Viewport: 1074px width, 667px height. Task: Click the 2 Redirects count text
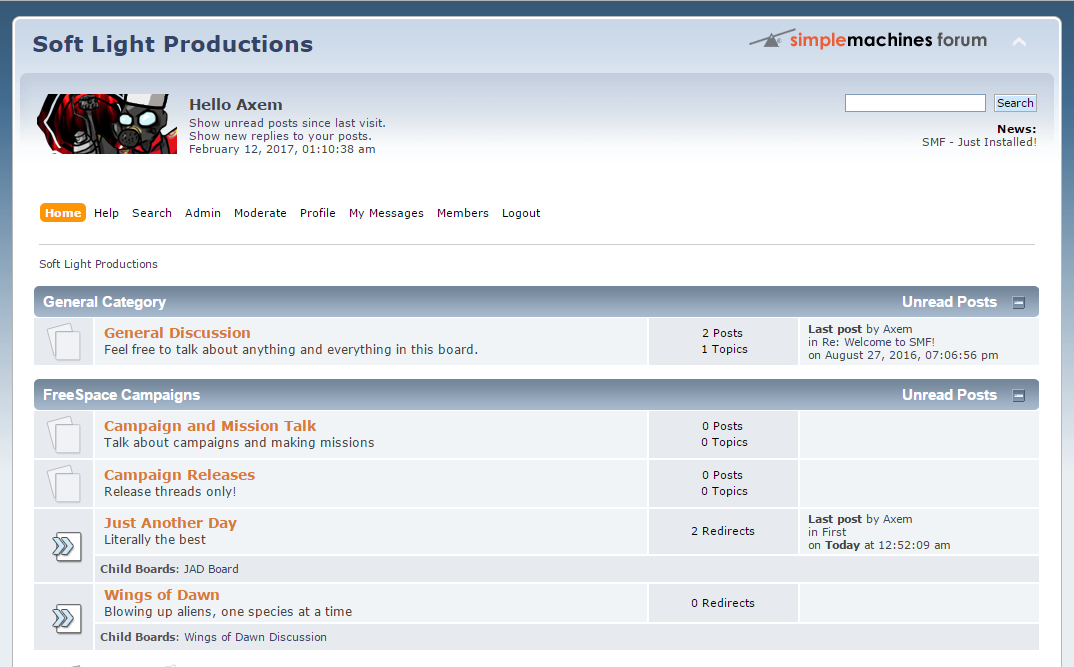[x=723, y=531]
